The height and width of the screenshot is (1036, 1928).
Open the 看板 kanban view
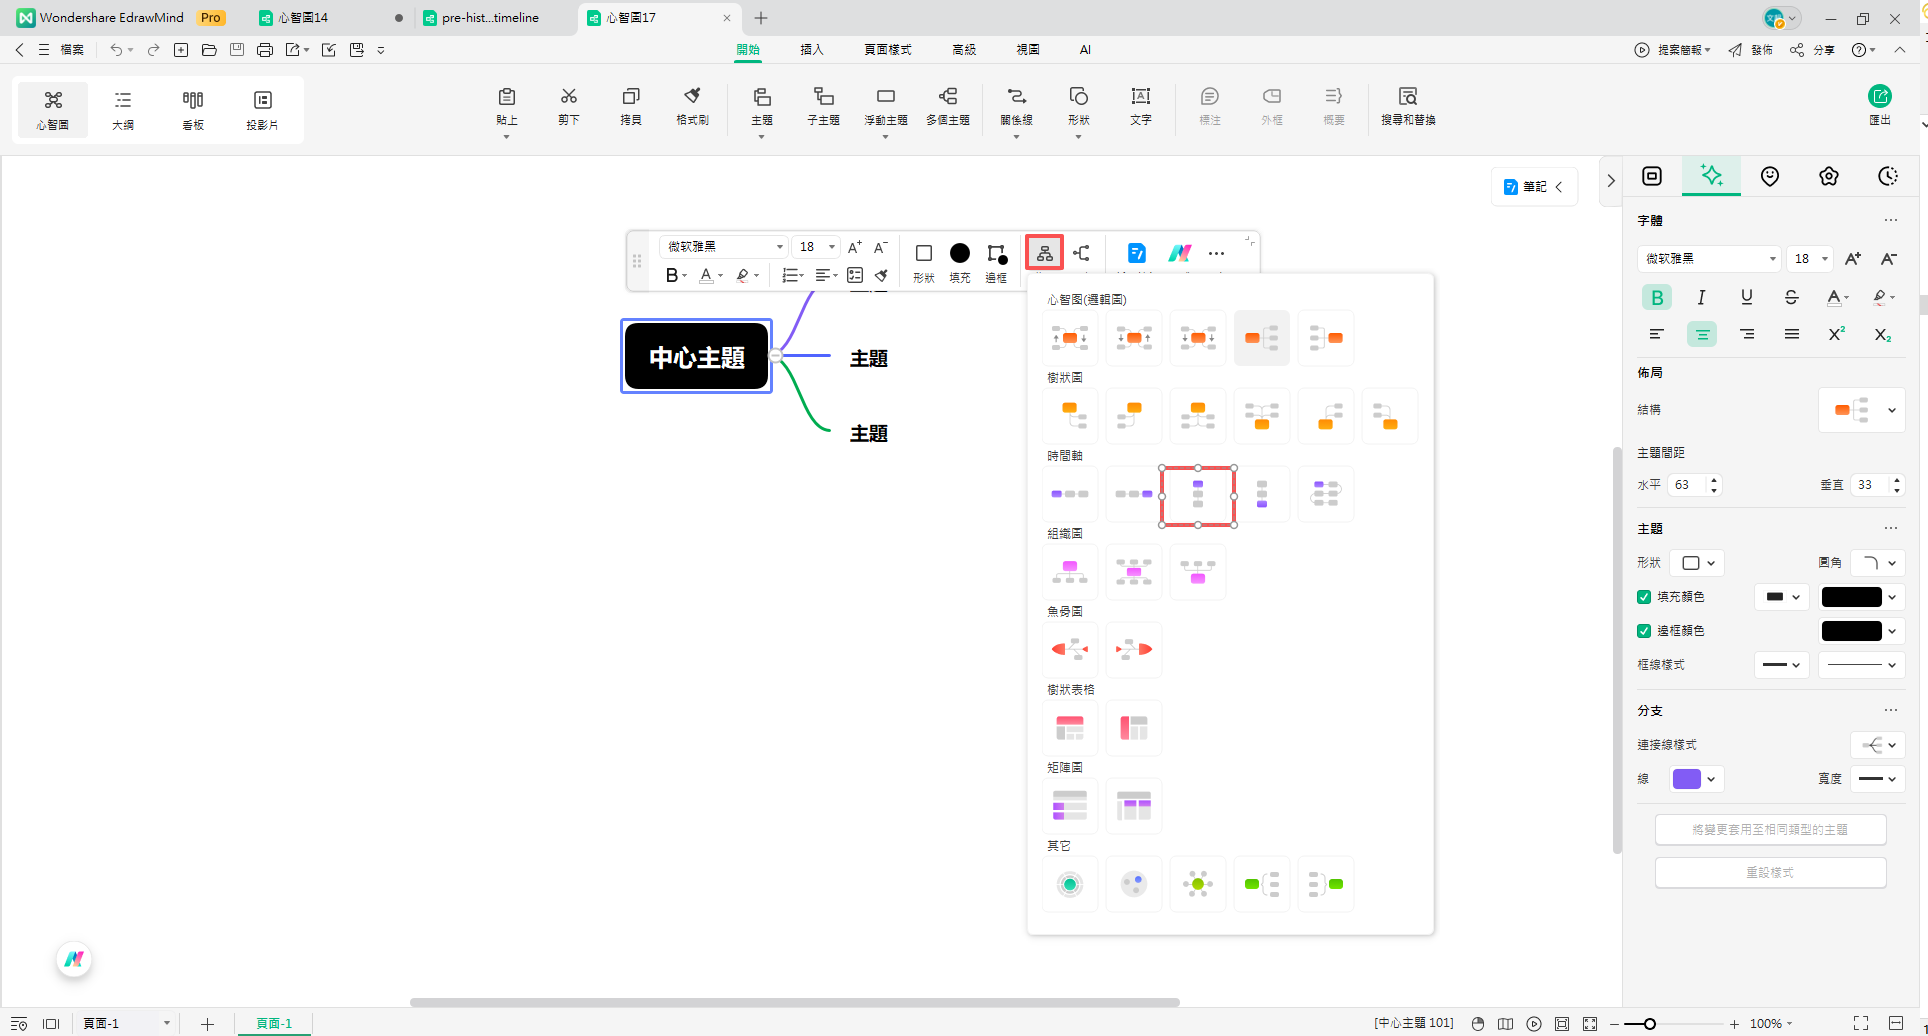pos(193,108)
